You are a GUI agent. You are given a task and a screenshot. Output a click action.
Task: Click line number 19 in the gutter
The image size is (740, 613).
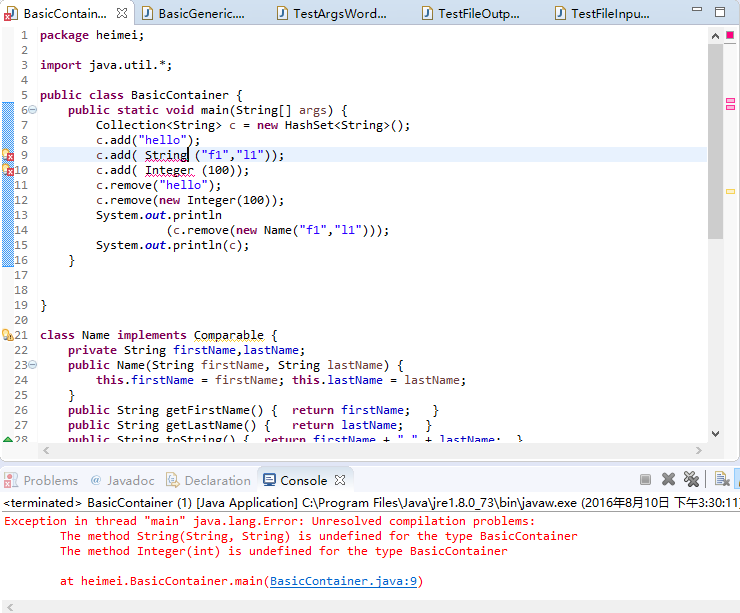pyautogui.click(x=21, y=305)
